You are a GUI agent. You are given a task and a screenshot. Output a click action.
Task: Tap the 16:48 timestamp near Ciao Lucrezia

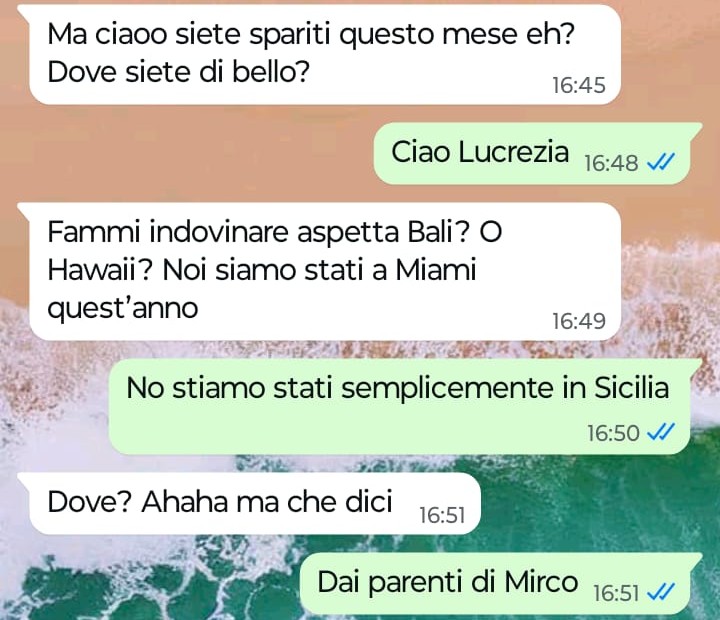[x=611, y=163]
